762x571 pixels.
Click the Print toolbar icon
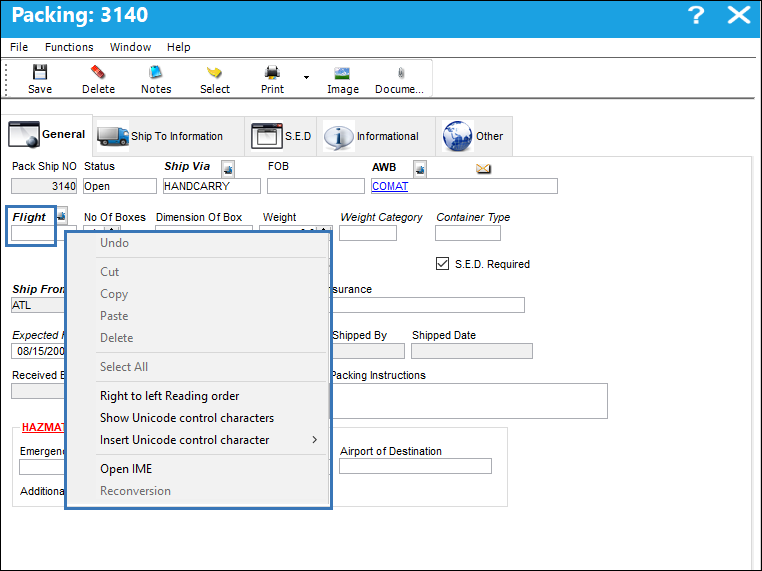click(x=272, y=79)
